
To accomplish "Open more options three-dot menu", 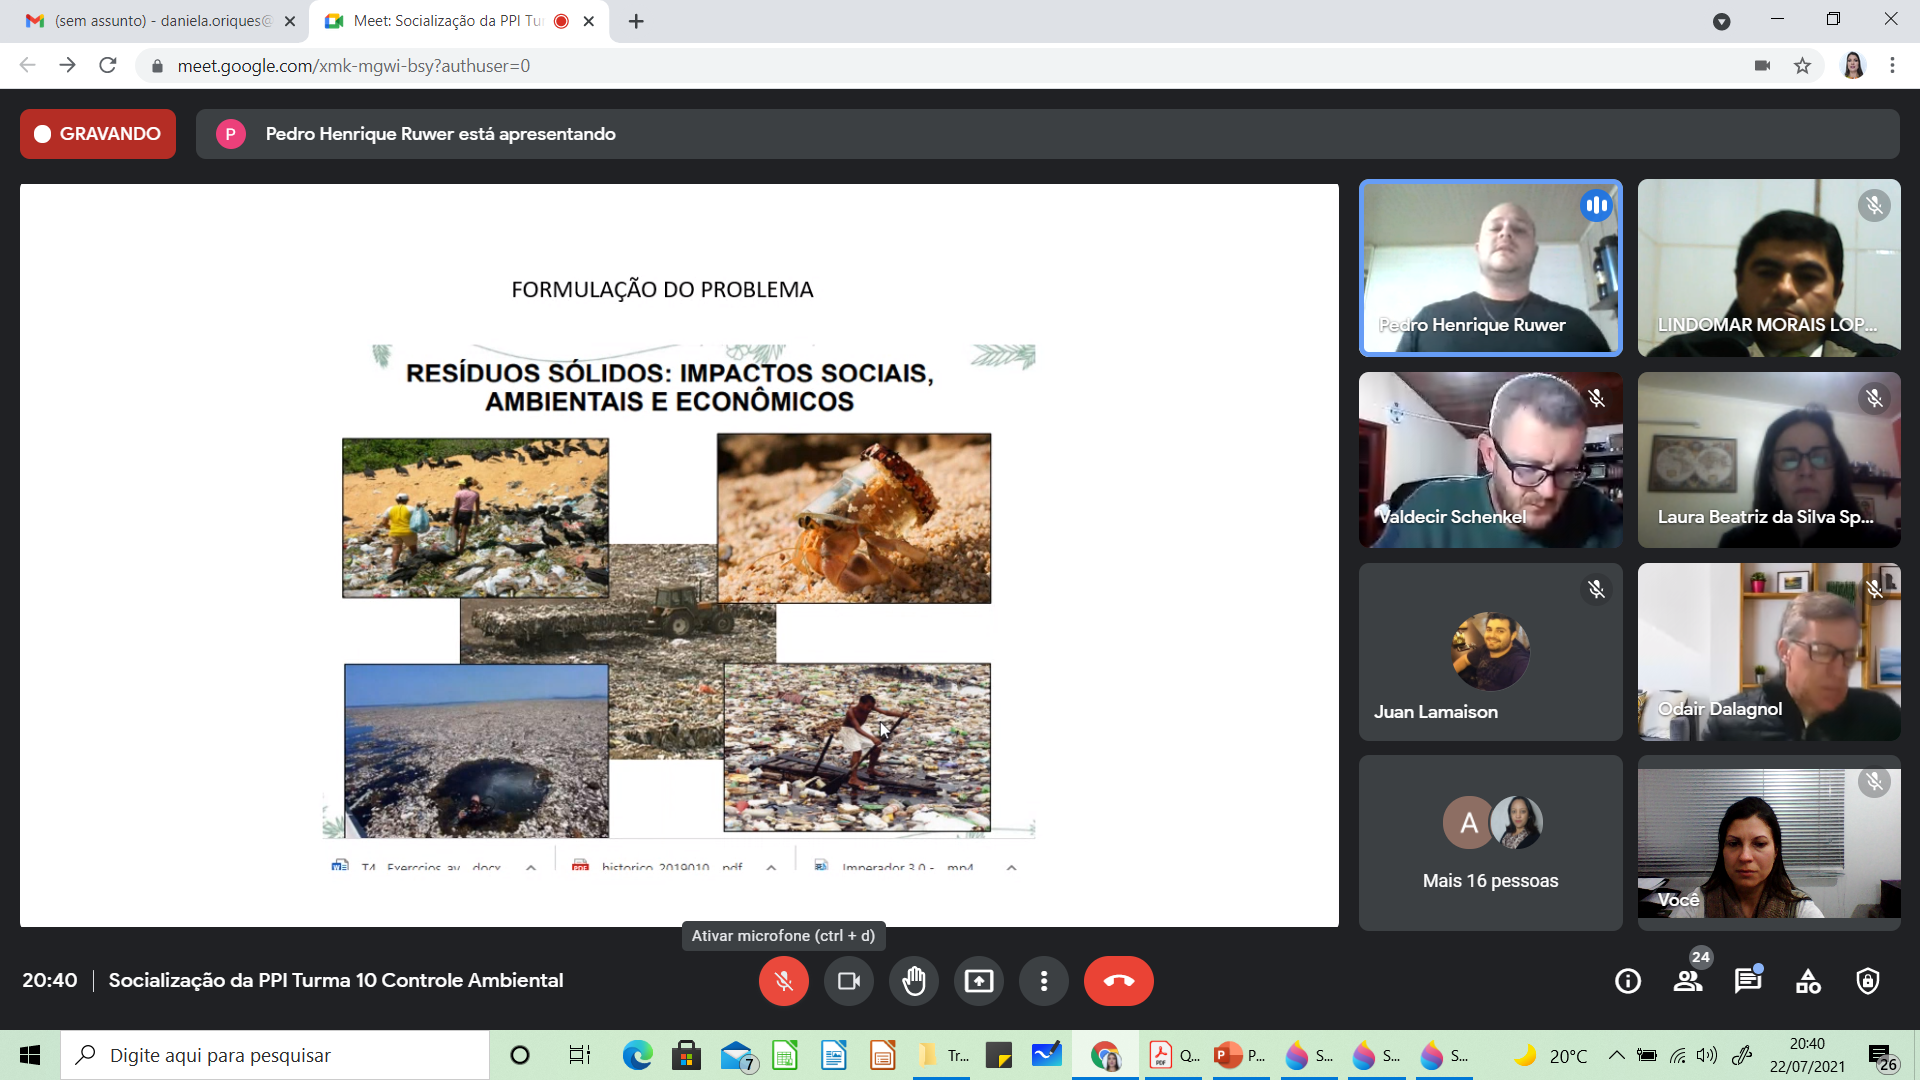I will [1043, 981].
